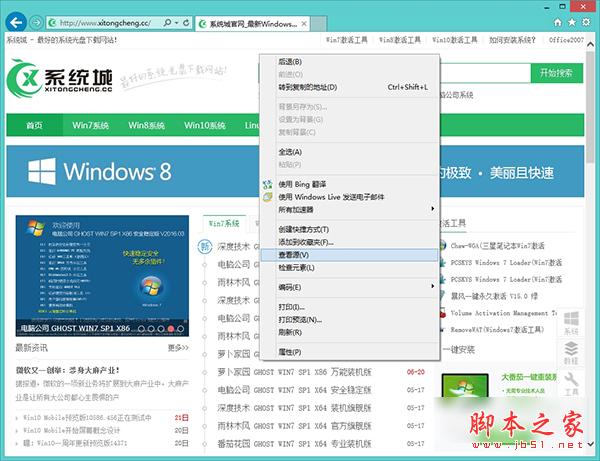Screen dimensions: 600x461
Task: Click the Windows Live mail icon in menu
Action: pyautogui.click(x=267, y=197)
